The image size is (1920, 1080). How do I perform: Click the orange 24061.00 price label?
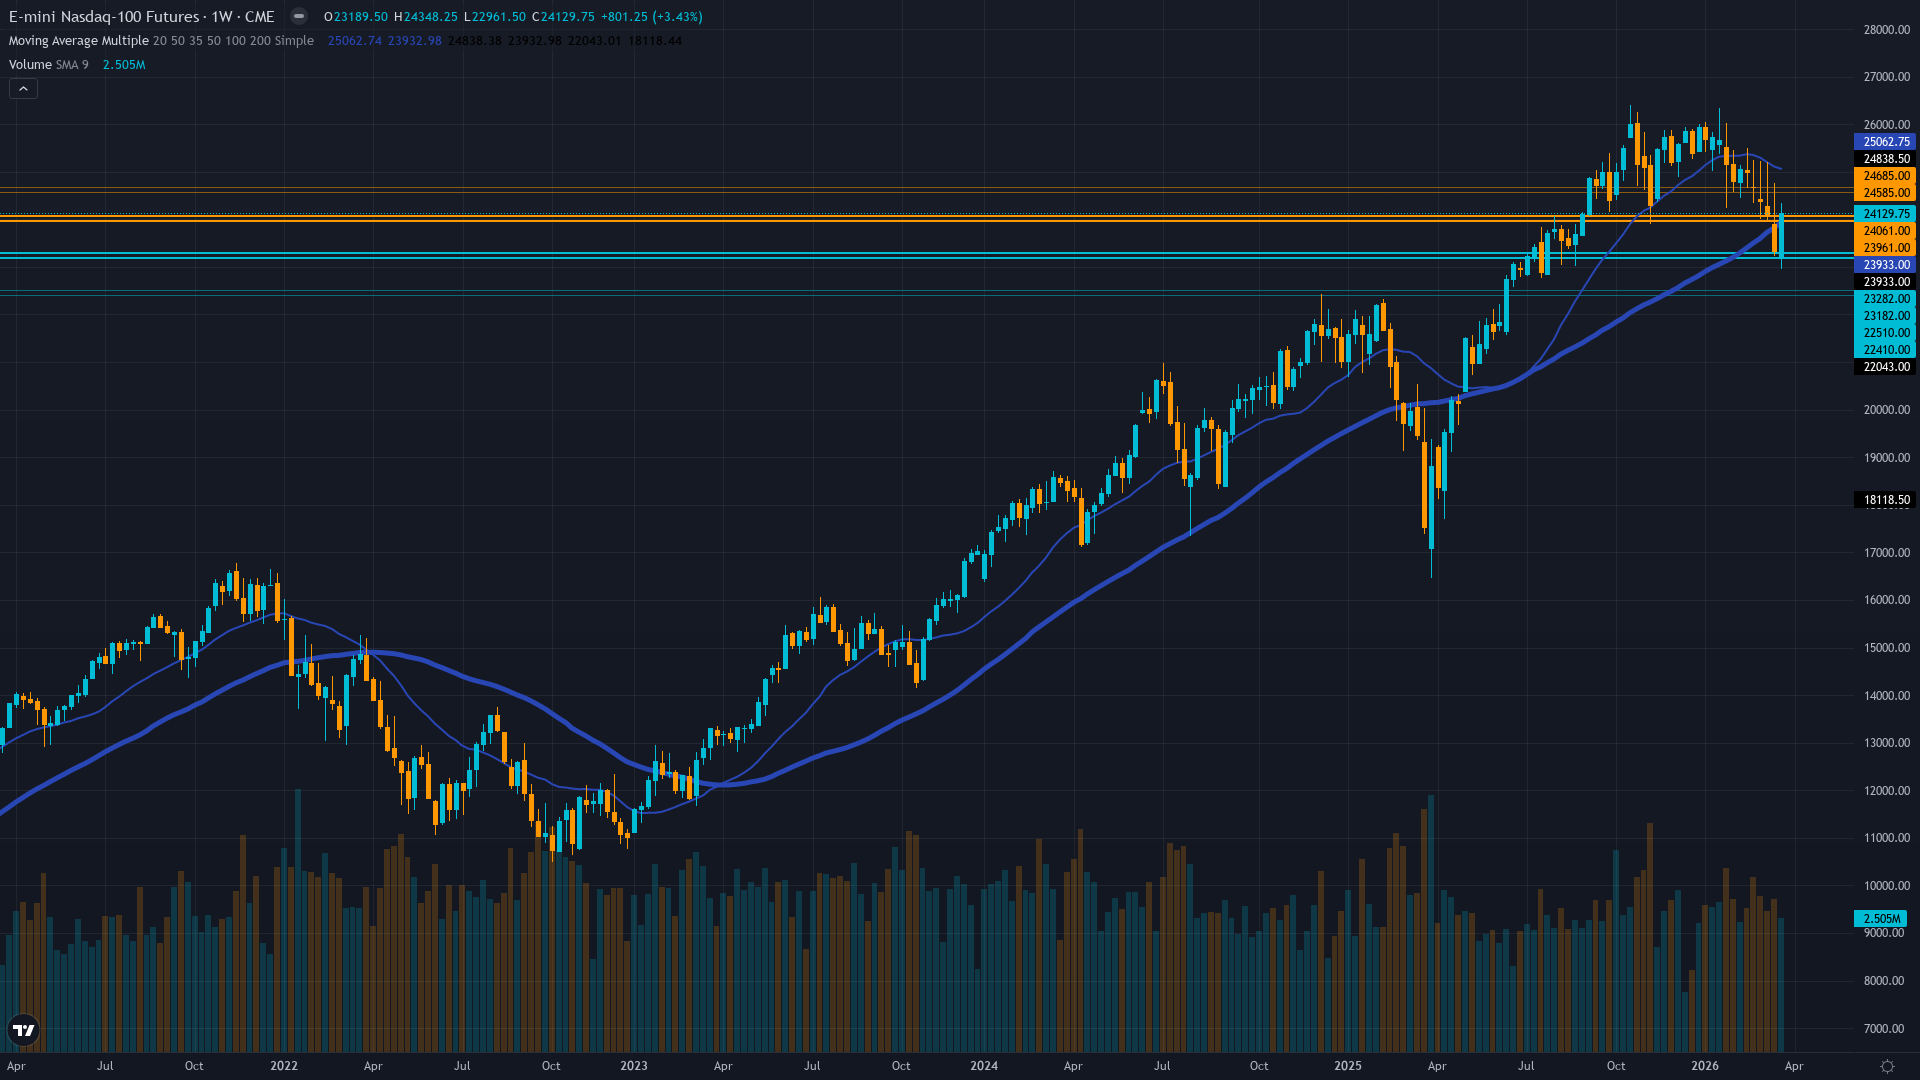tap(1885, 231)
